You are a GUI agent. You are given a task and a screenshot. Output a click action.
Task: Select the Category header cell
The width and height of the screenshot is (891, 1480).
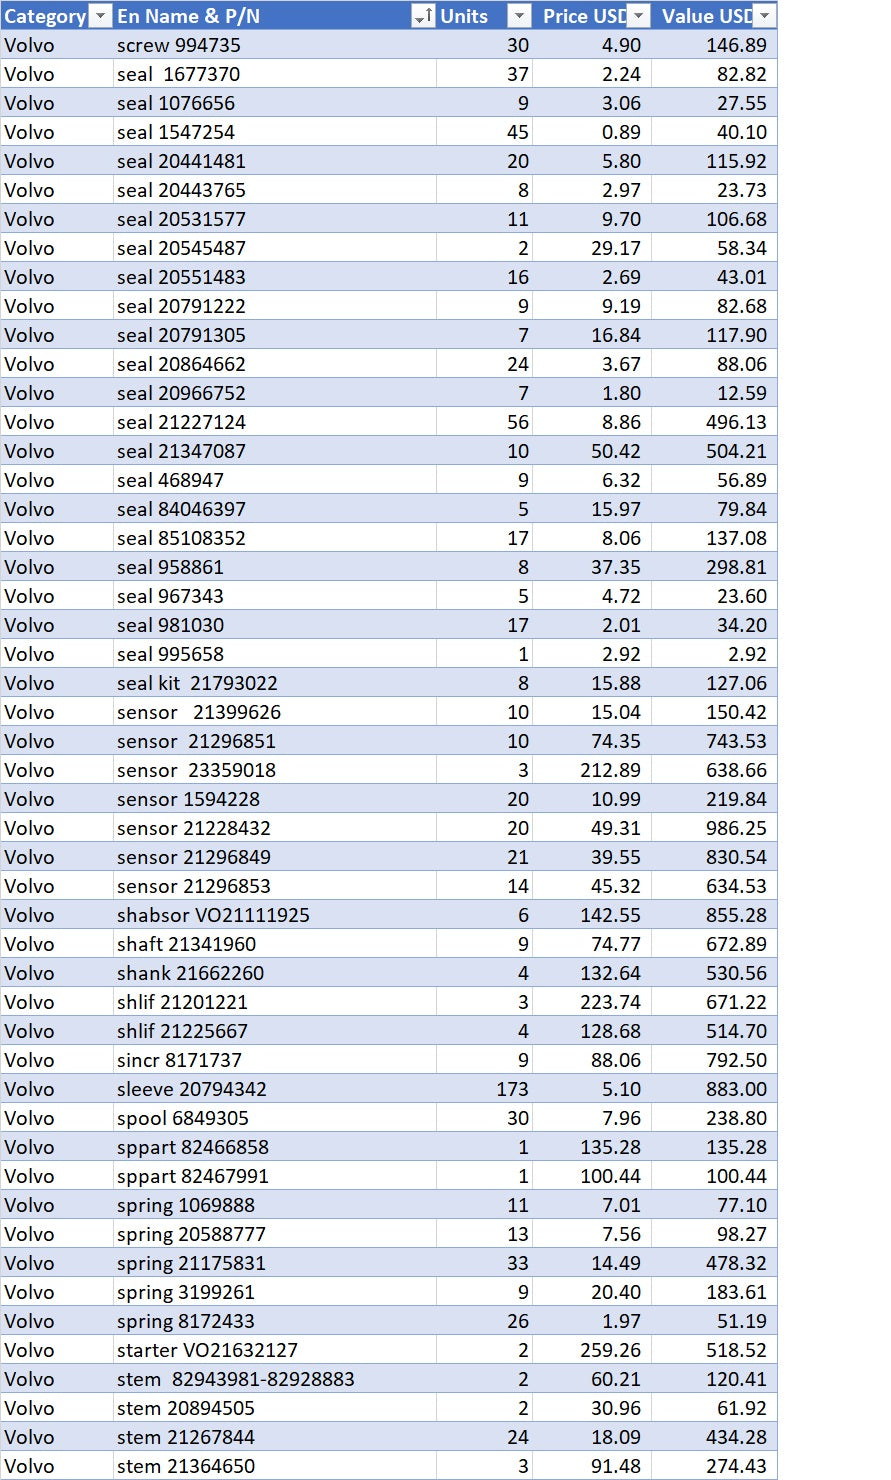(56, 16)
